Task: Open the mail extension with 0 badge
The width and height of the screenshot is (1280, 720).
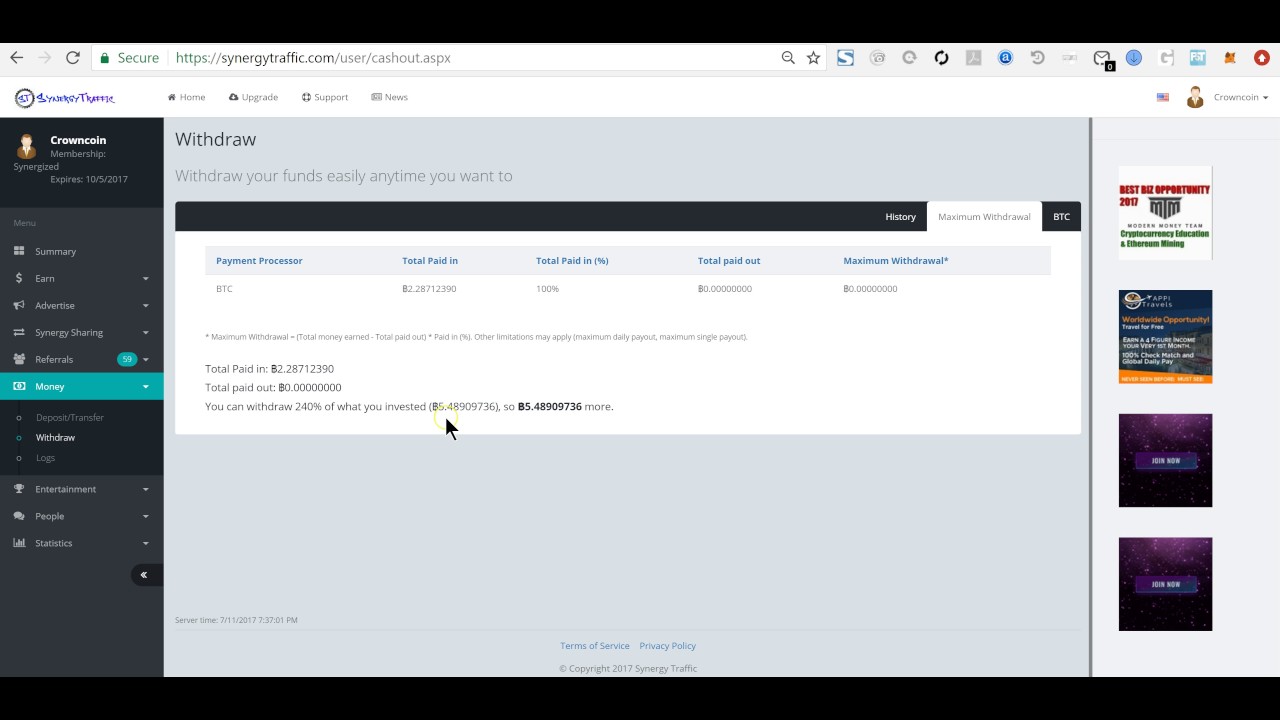Action: click(1103, 60)
